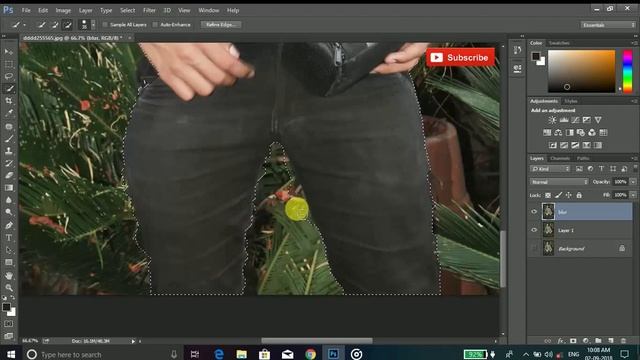
Task: Open the collapsed History panel
Action: [x=517, y=50]
